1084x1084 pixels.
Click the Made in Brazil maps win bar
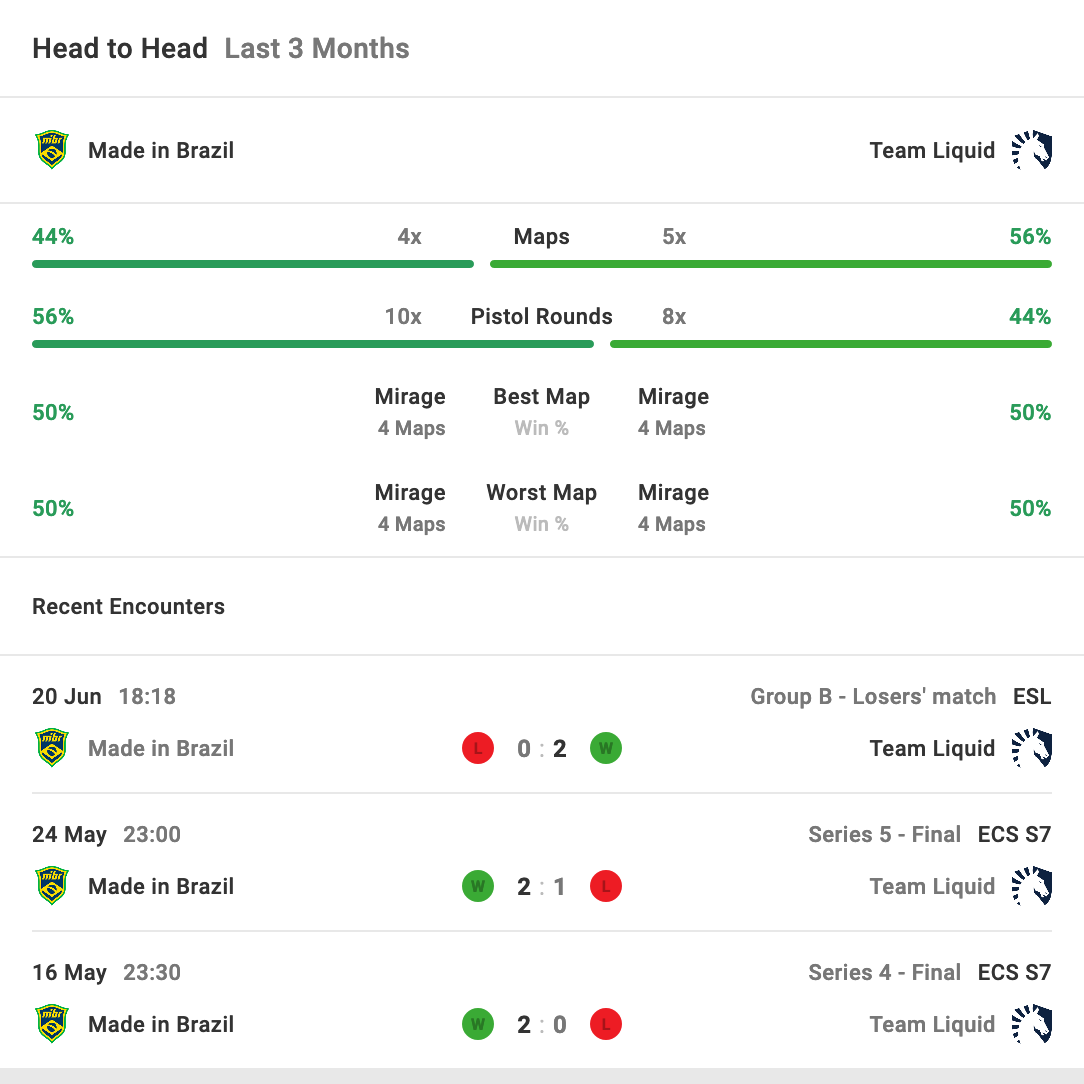tap(253, 264)
